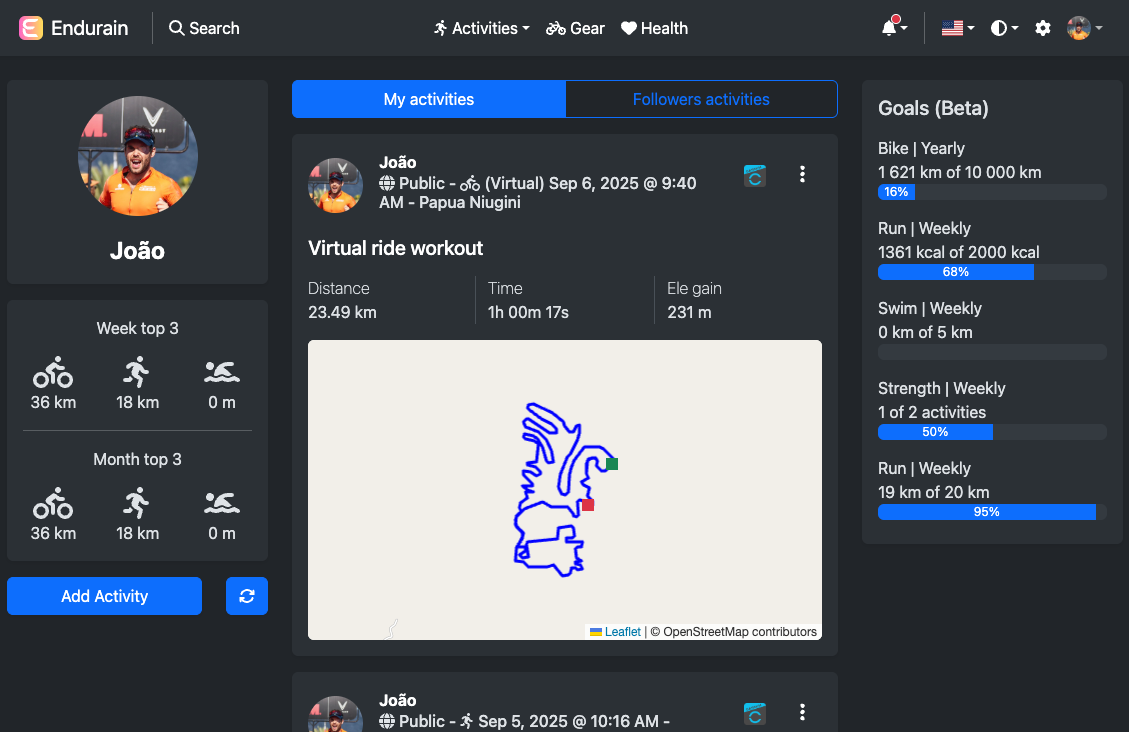
Task: Switch to the Followers activities tab
Action: pyautogui.click(x=701, y=99)
